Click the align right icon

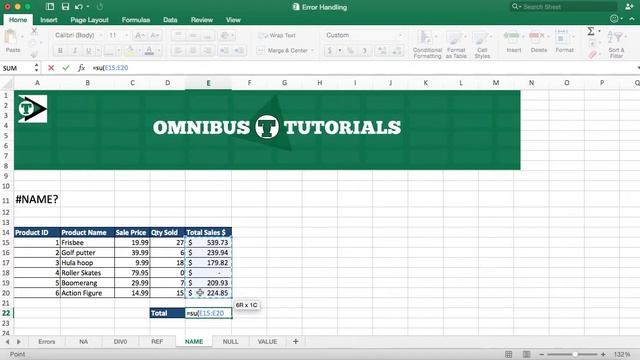[208, 51]
